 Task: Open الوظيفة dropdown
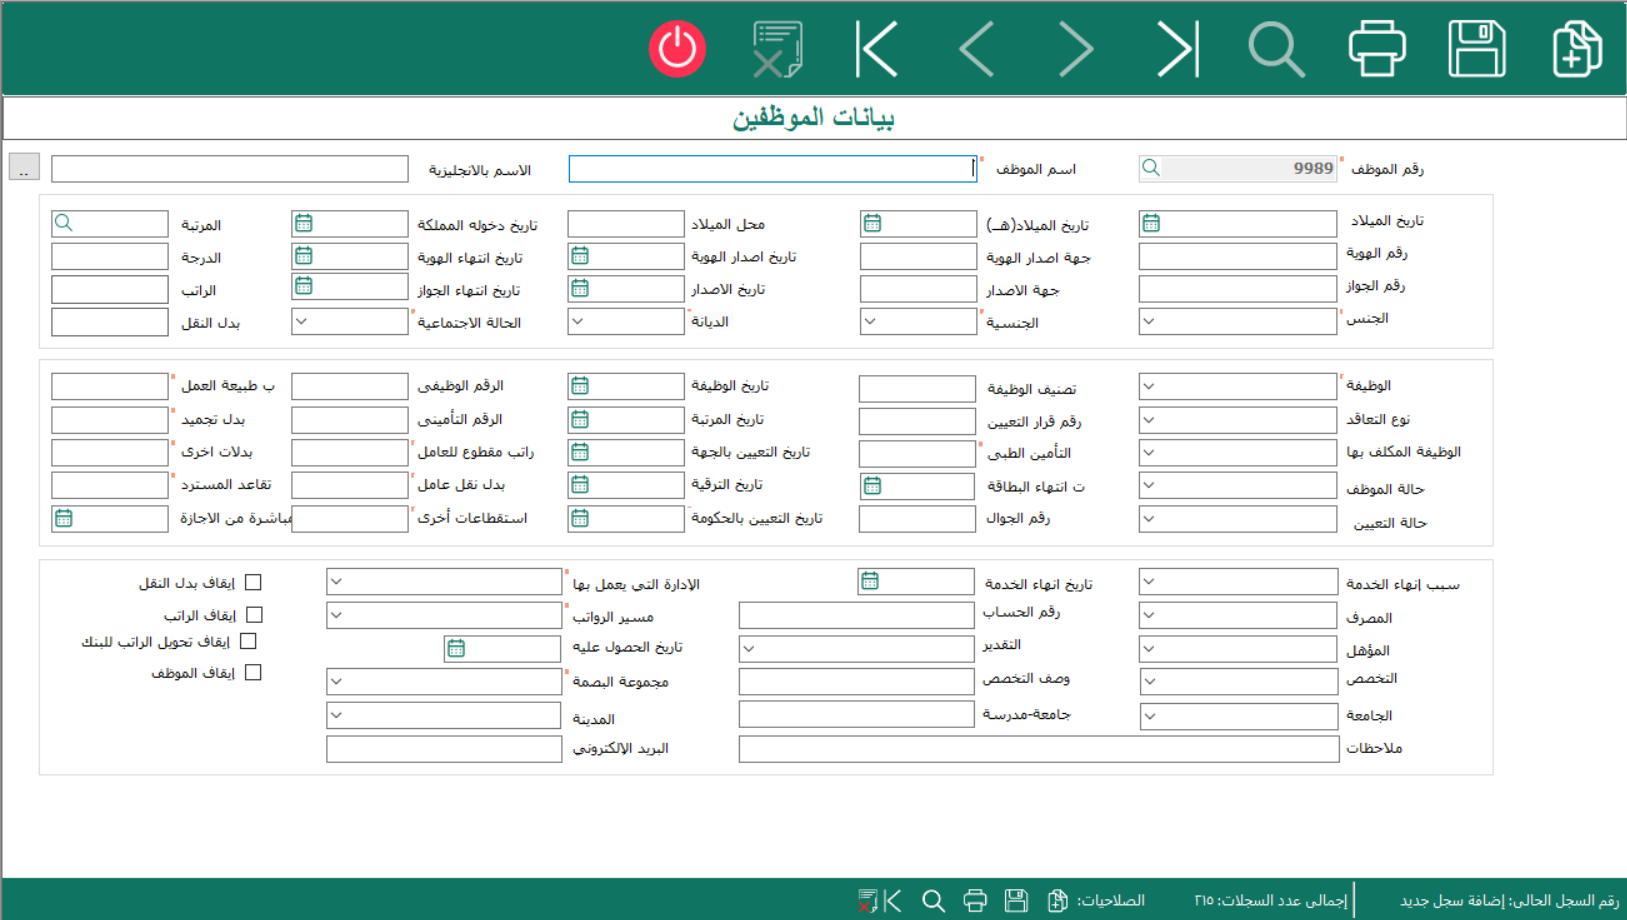pos(1149,386)
